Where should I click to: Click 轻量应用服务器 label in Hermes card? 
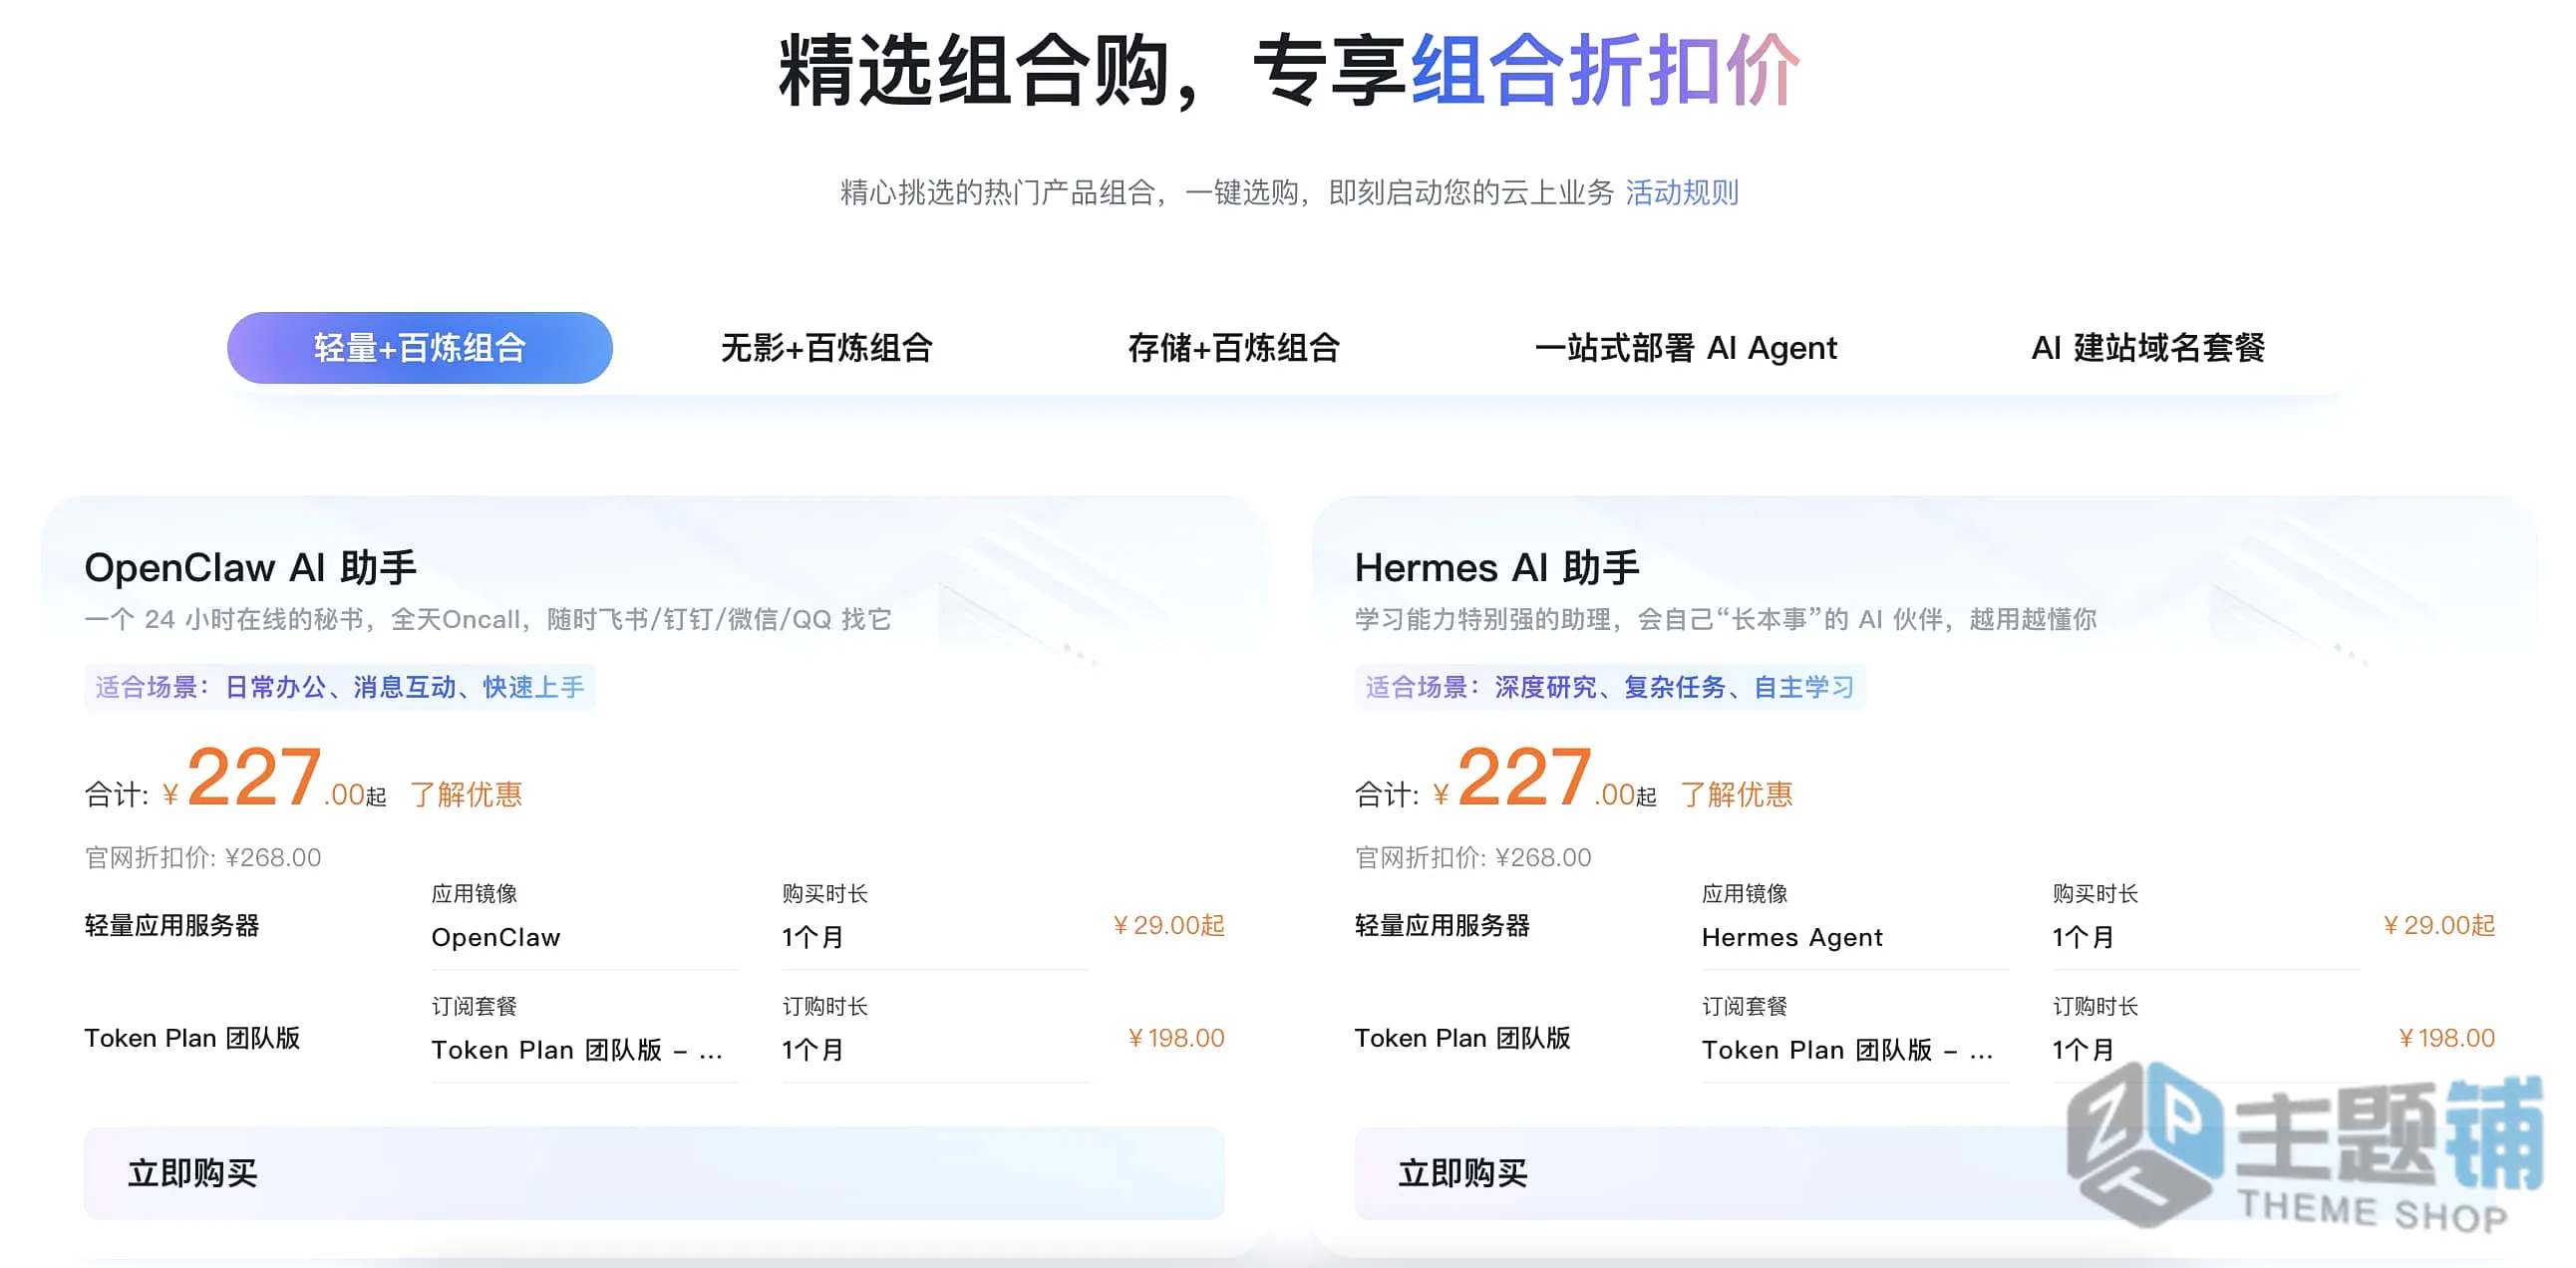1442,925
